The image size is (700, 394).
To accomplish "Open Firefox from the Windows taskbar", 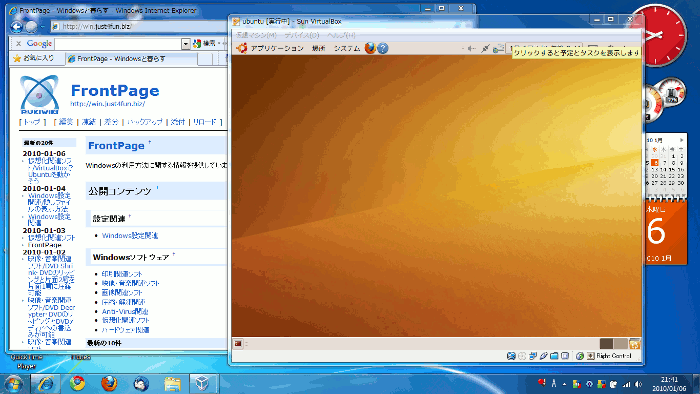I will (109, 384).
